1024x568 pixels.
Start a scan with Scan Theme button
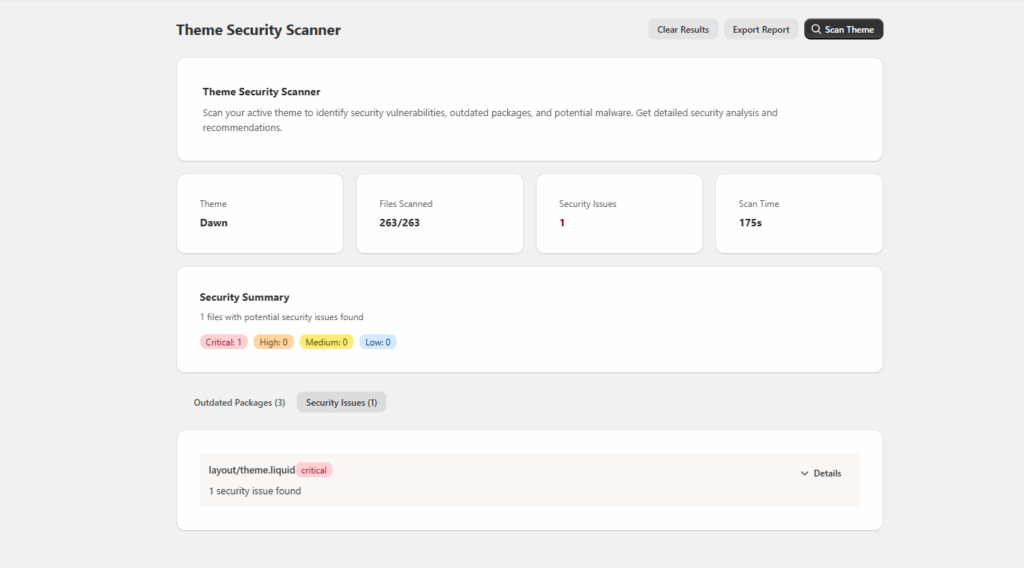tap(844, 29)
